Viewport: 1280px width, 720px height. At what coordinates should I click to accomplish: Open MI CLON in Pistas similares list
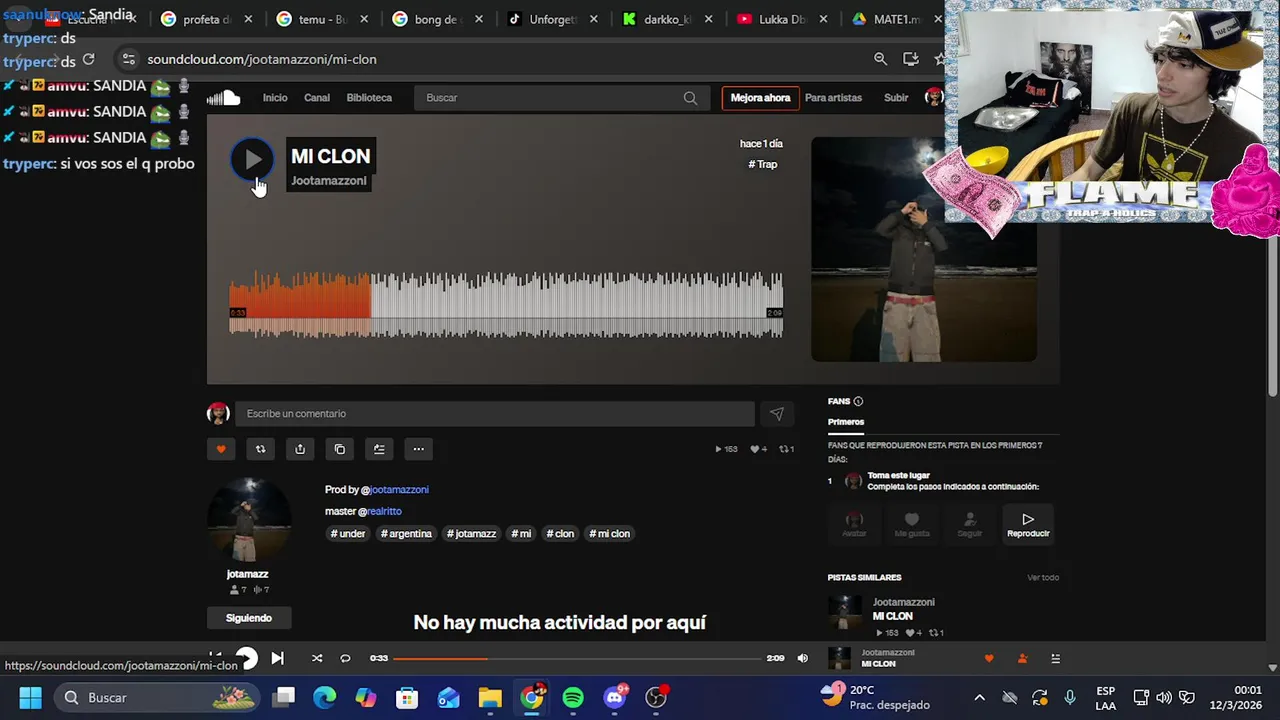893,616
